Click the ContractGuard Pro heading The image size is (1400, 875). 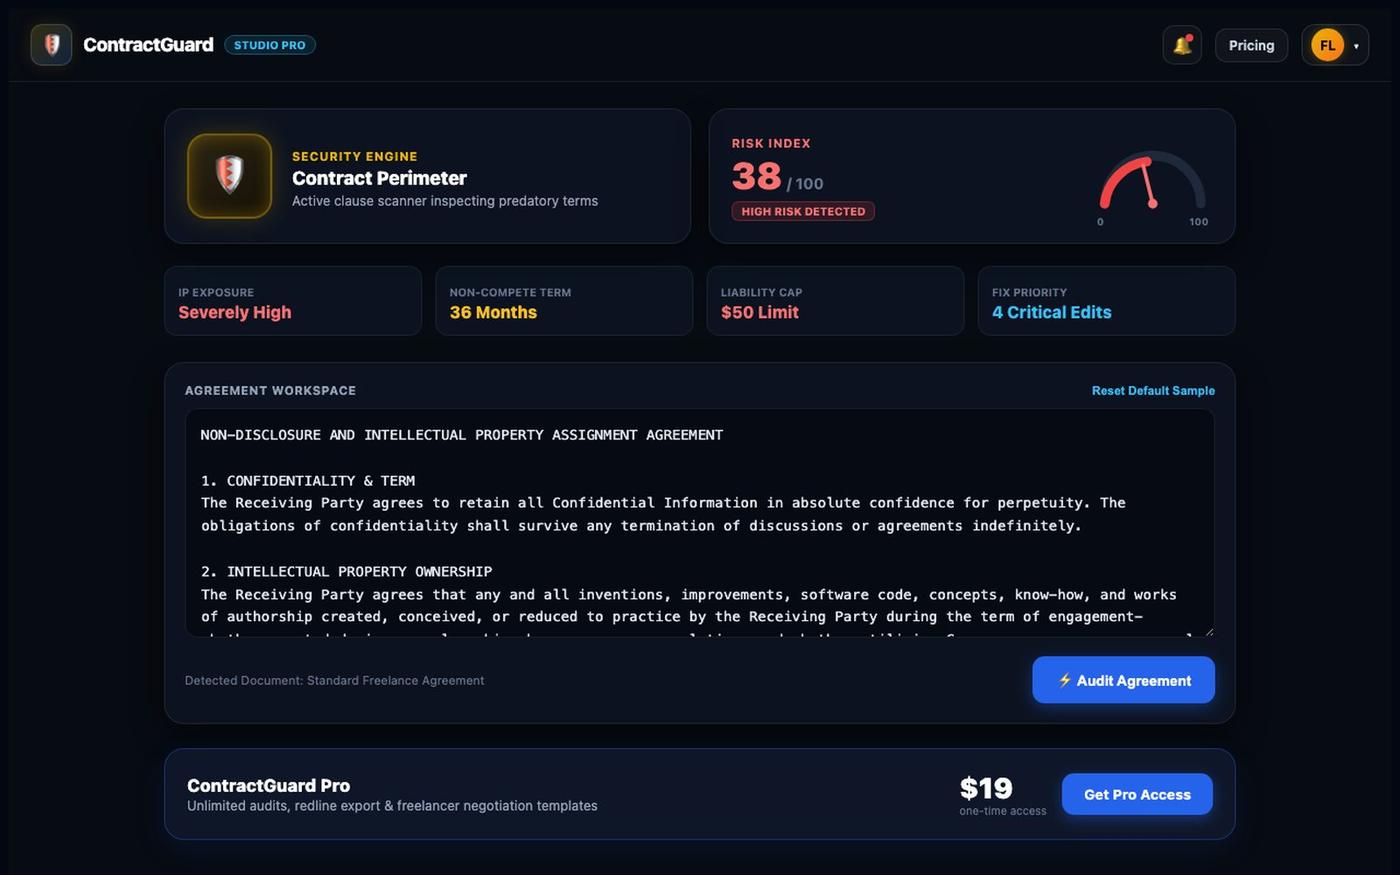tap(268, 785)
